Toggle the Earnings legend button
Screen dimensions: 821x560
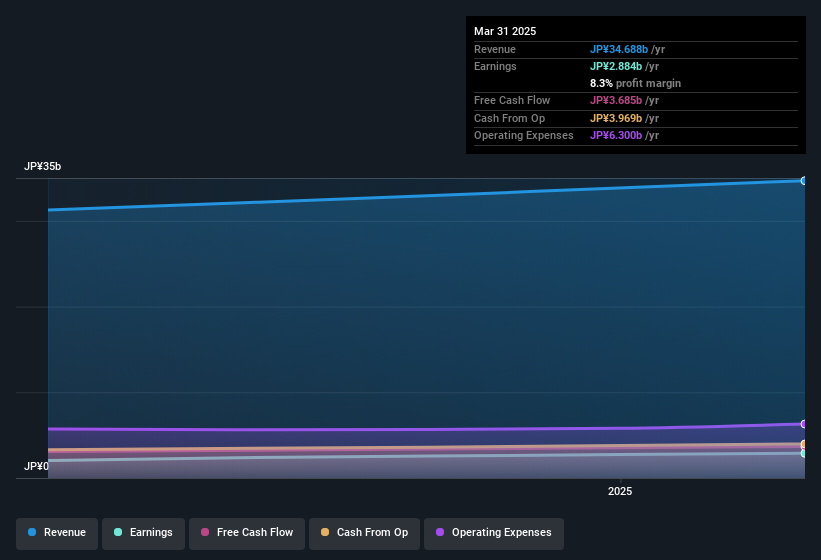tap(143, 533)
